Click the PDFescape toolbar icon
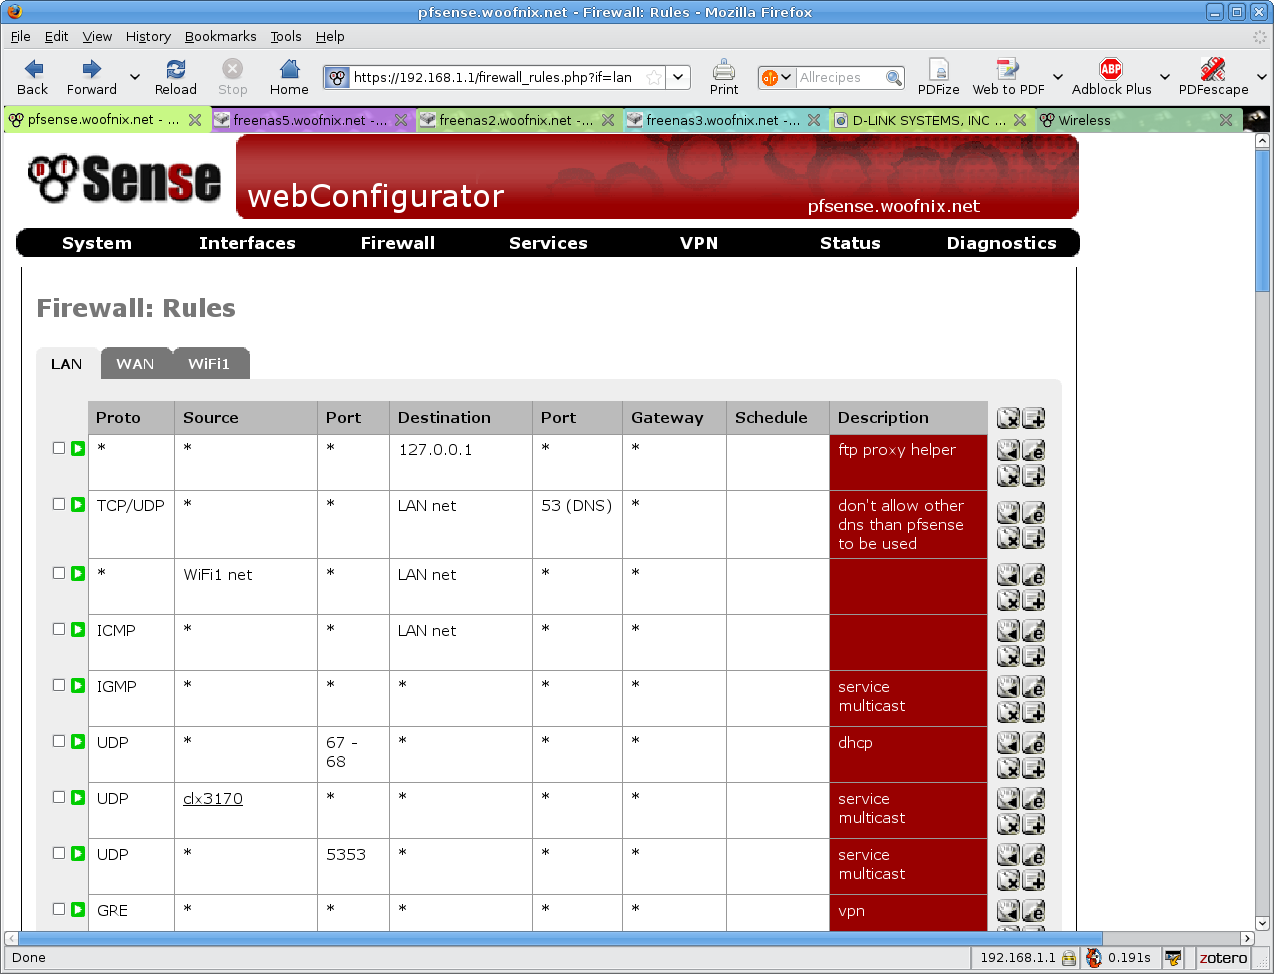This screenshot has height=974, width=1274. (x=1213, y=77)
